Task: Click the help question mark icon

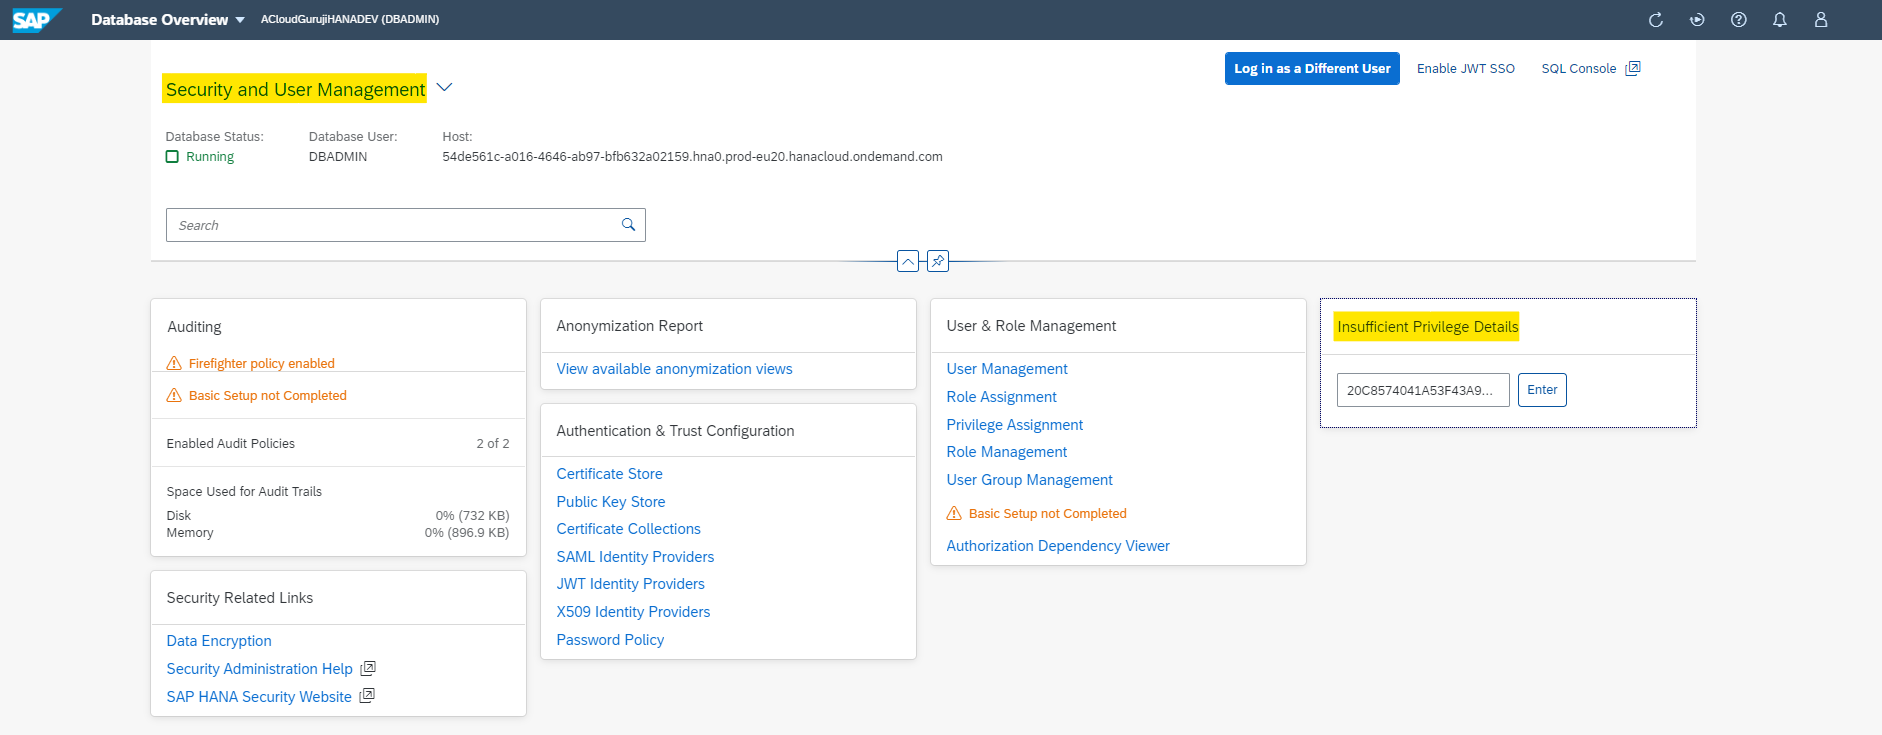Action: click(1738, 20)
